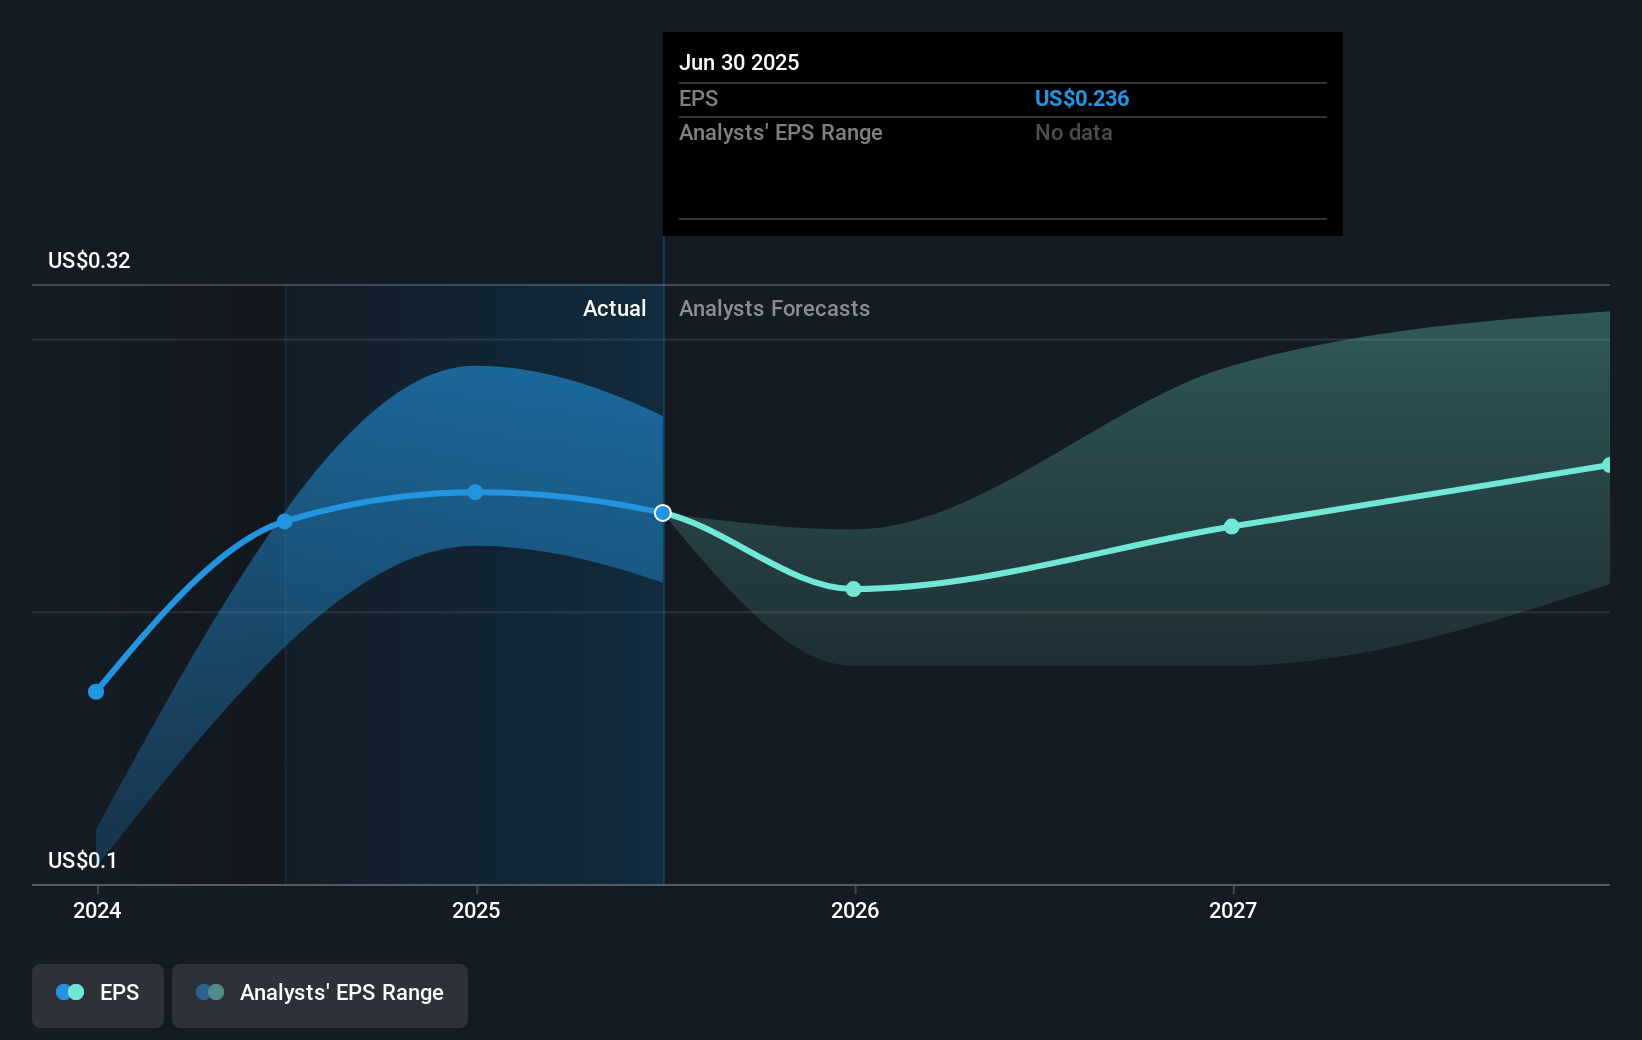
Task: Click the Actual section label
Action: click(615, 308)
